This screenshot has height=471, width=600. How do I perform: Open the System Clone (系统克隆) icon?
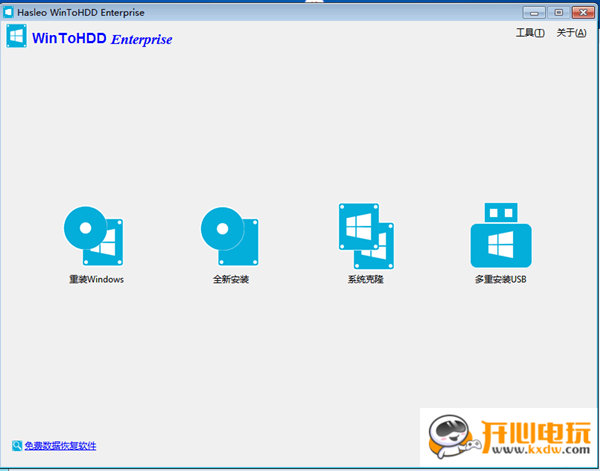[366, 236]
